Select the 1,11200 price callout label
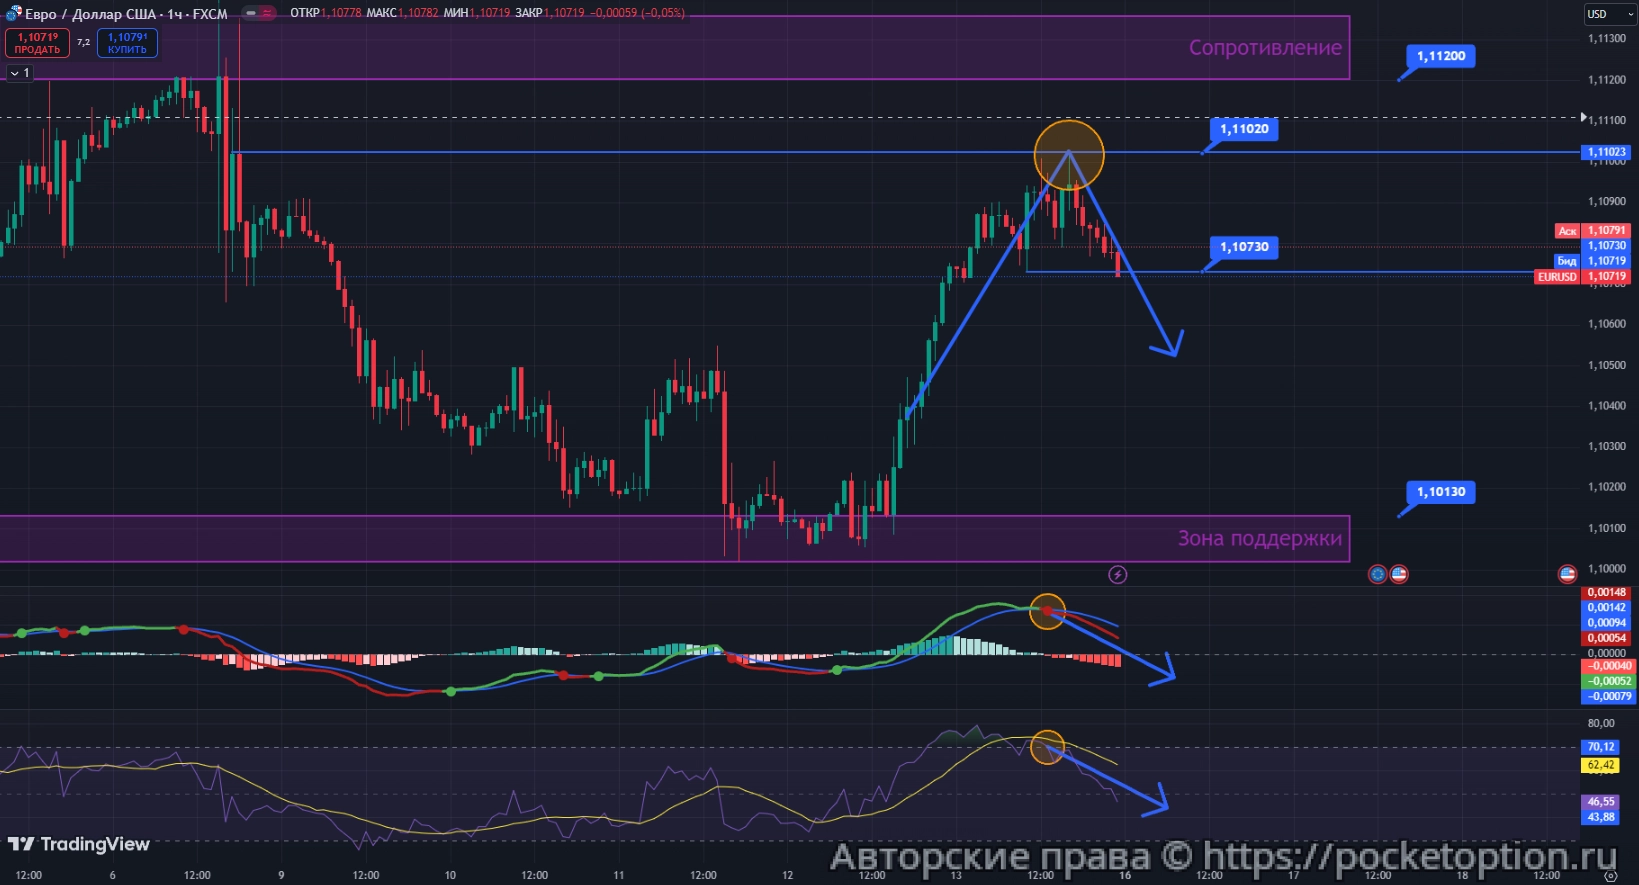The image size is (1639, 885). 1440,56
